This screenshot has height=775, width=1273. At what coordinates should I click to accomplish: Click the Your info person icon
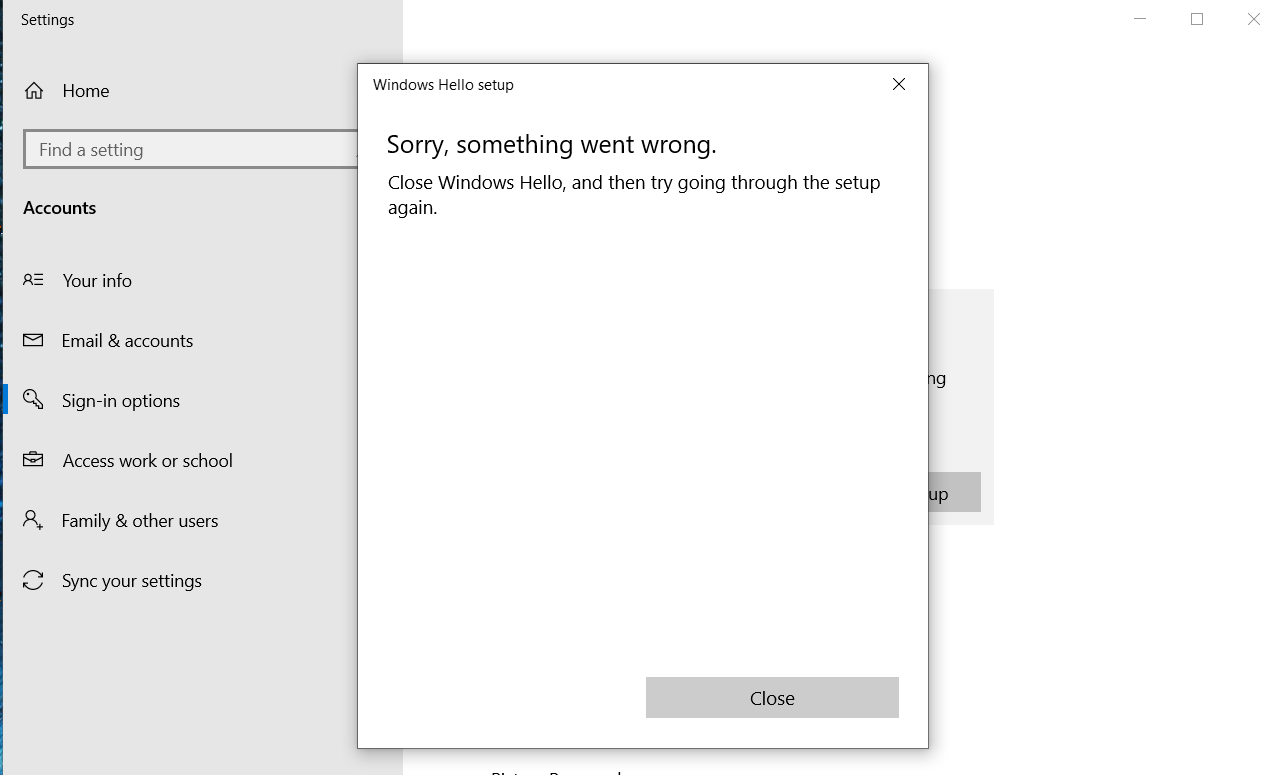pyautogui.click(x=33, y=280)
